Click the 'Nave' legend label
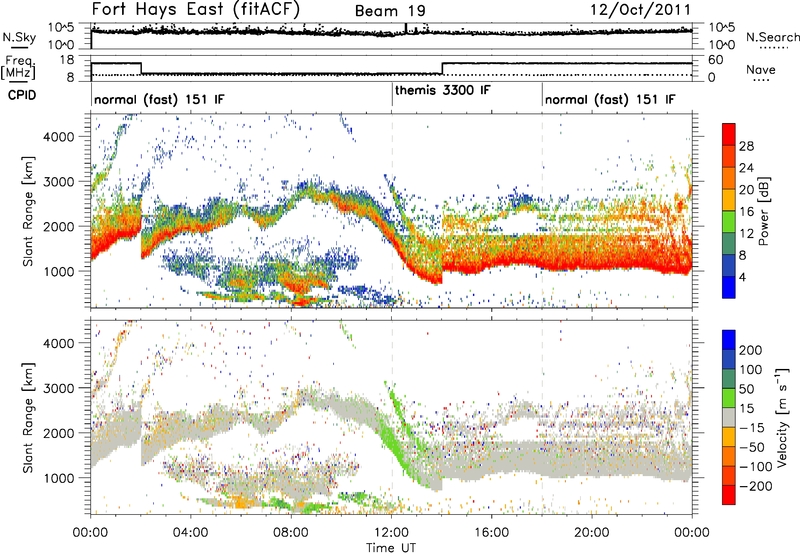This screenshot has width=800, height=554. 760,70
